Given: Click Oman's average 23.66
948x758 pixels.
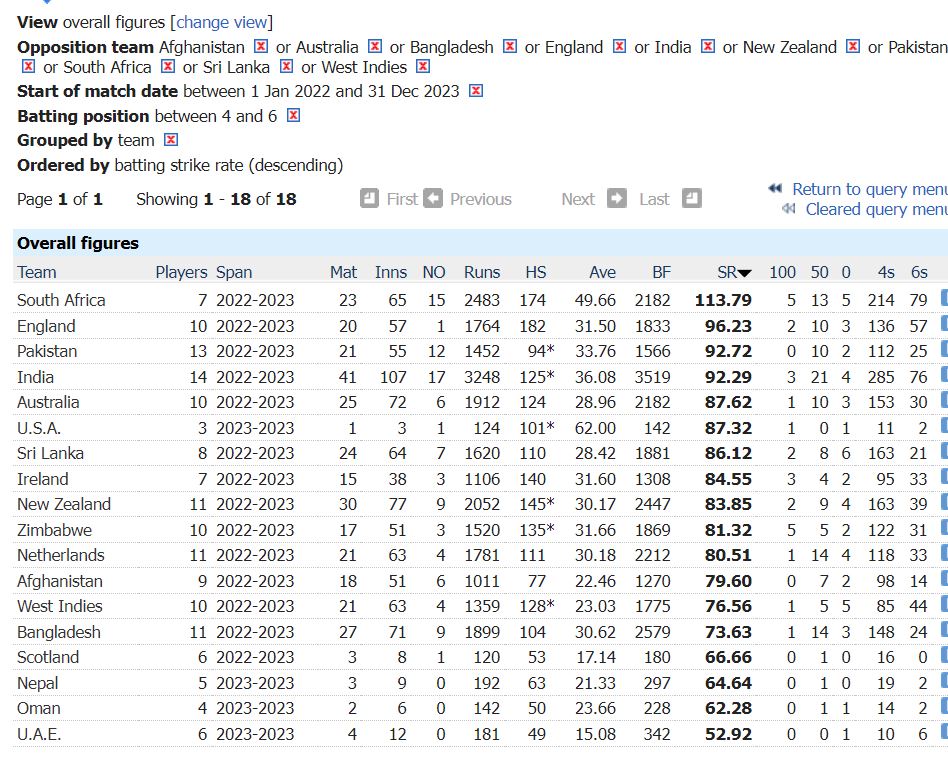Looking at the screenshot, I should (x=595, y=708).
